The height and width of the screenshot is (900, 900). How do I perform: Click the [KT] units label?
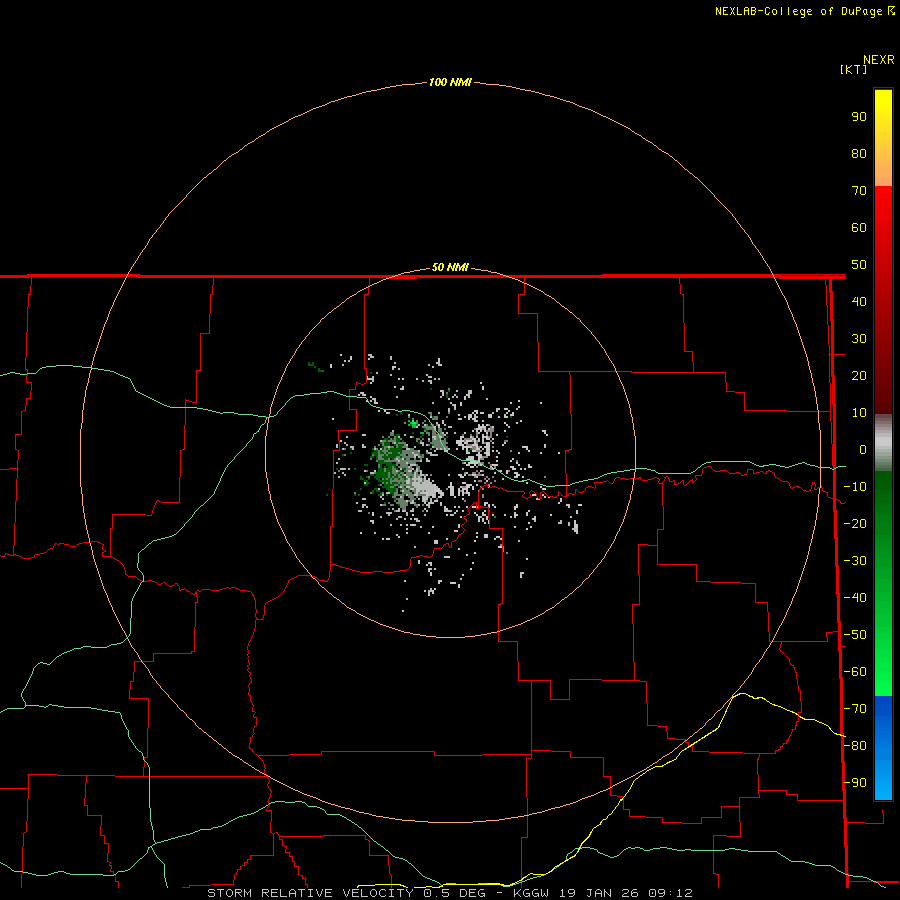[853, 69]
